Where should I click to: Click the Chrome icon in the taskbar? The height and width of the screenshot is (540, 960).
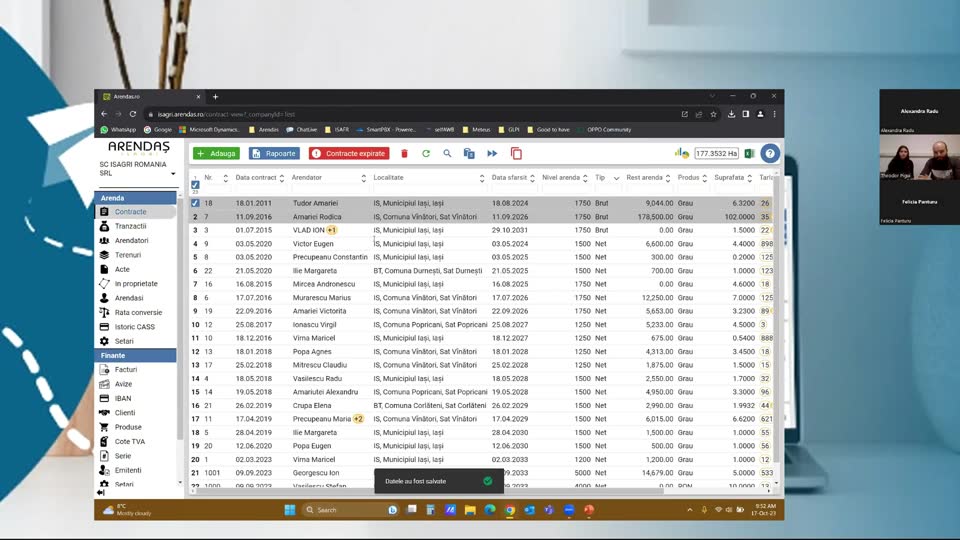coord(509,509)
